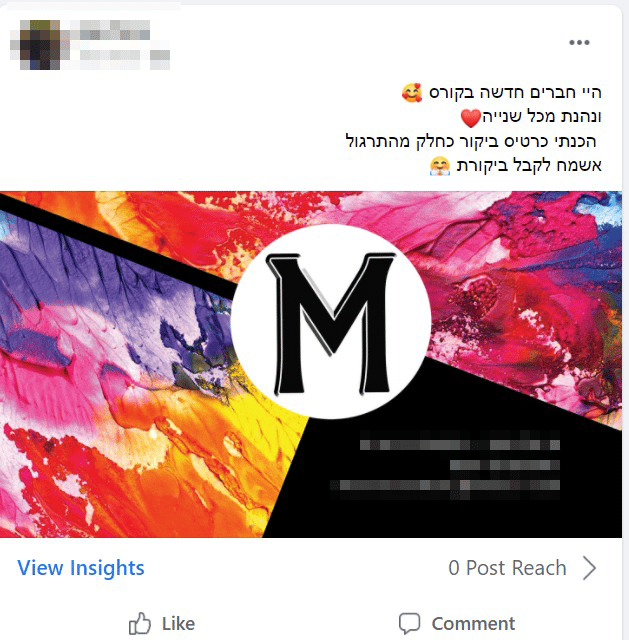Click the blurred contact details on the card
Screen dimensions: 629x640
tap(445, 465)
